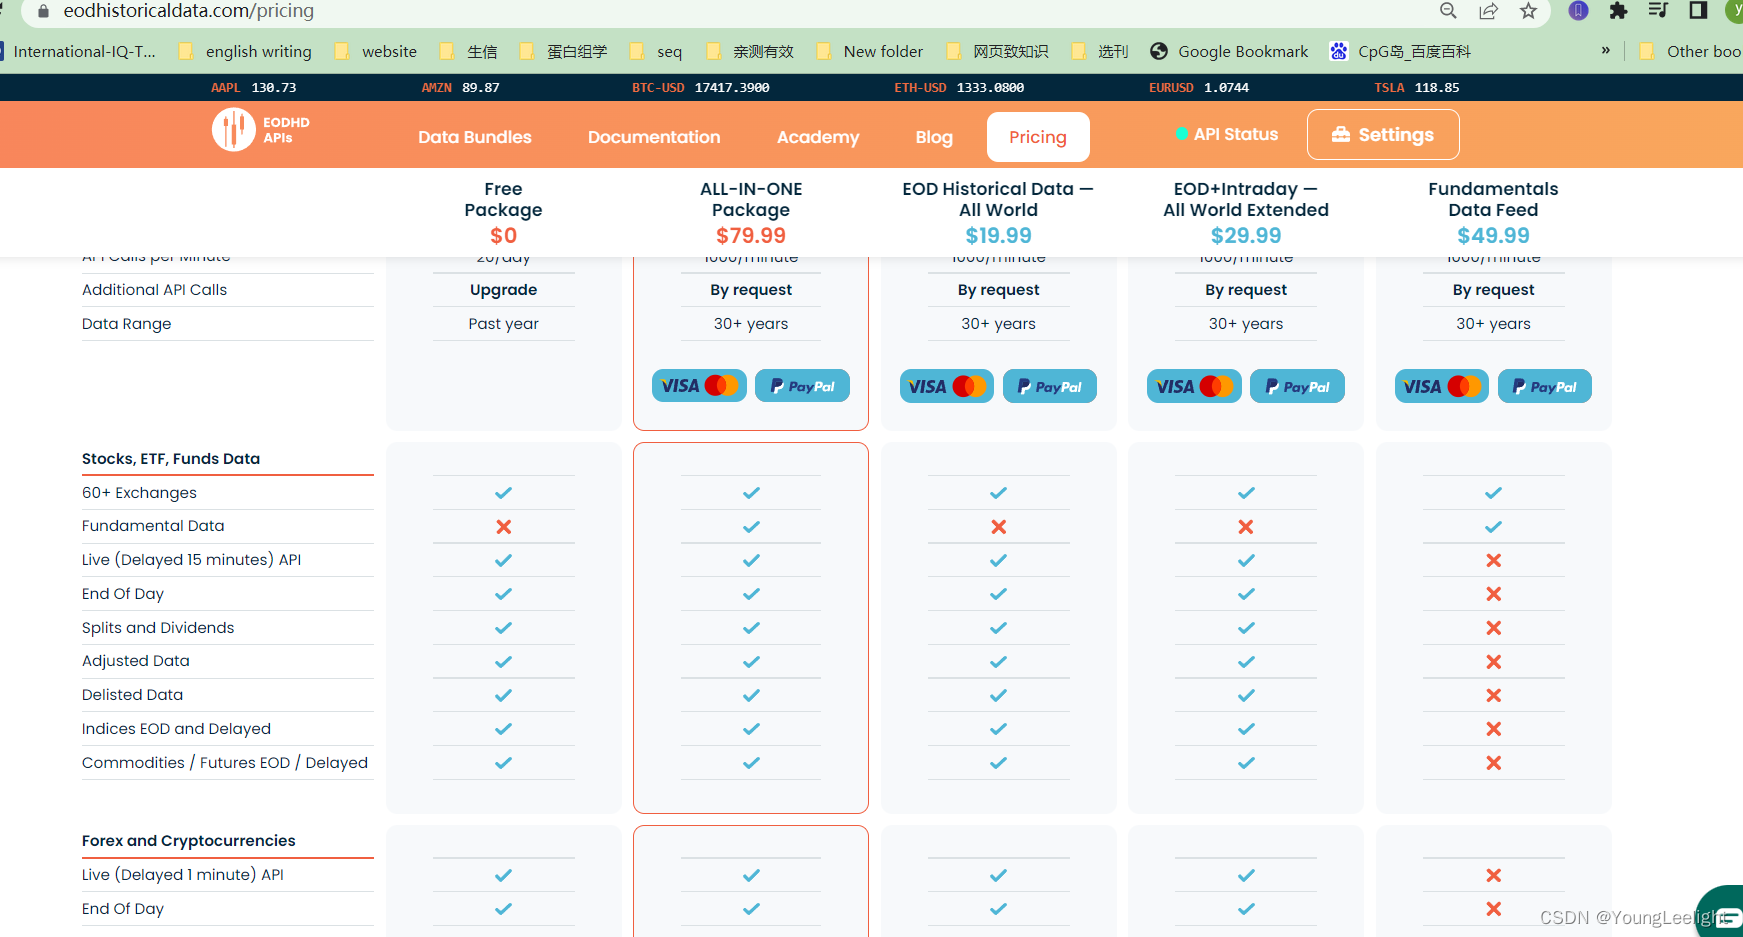Screen dimensions: 1743x937
Task: Click the Fundamentals Data Feed $49.99 price
Action: coord(1493,236)
